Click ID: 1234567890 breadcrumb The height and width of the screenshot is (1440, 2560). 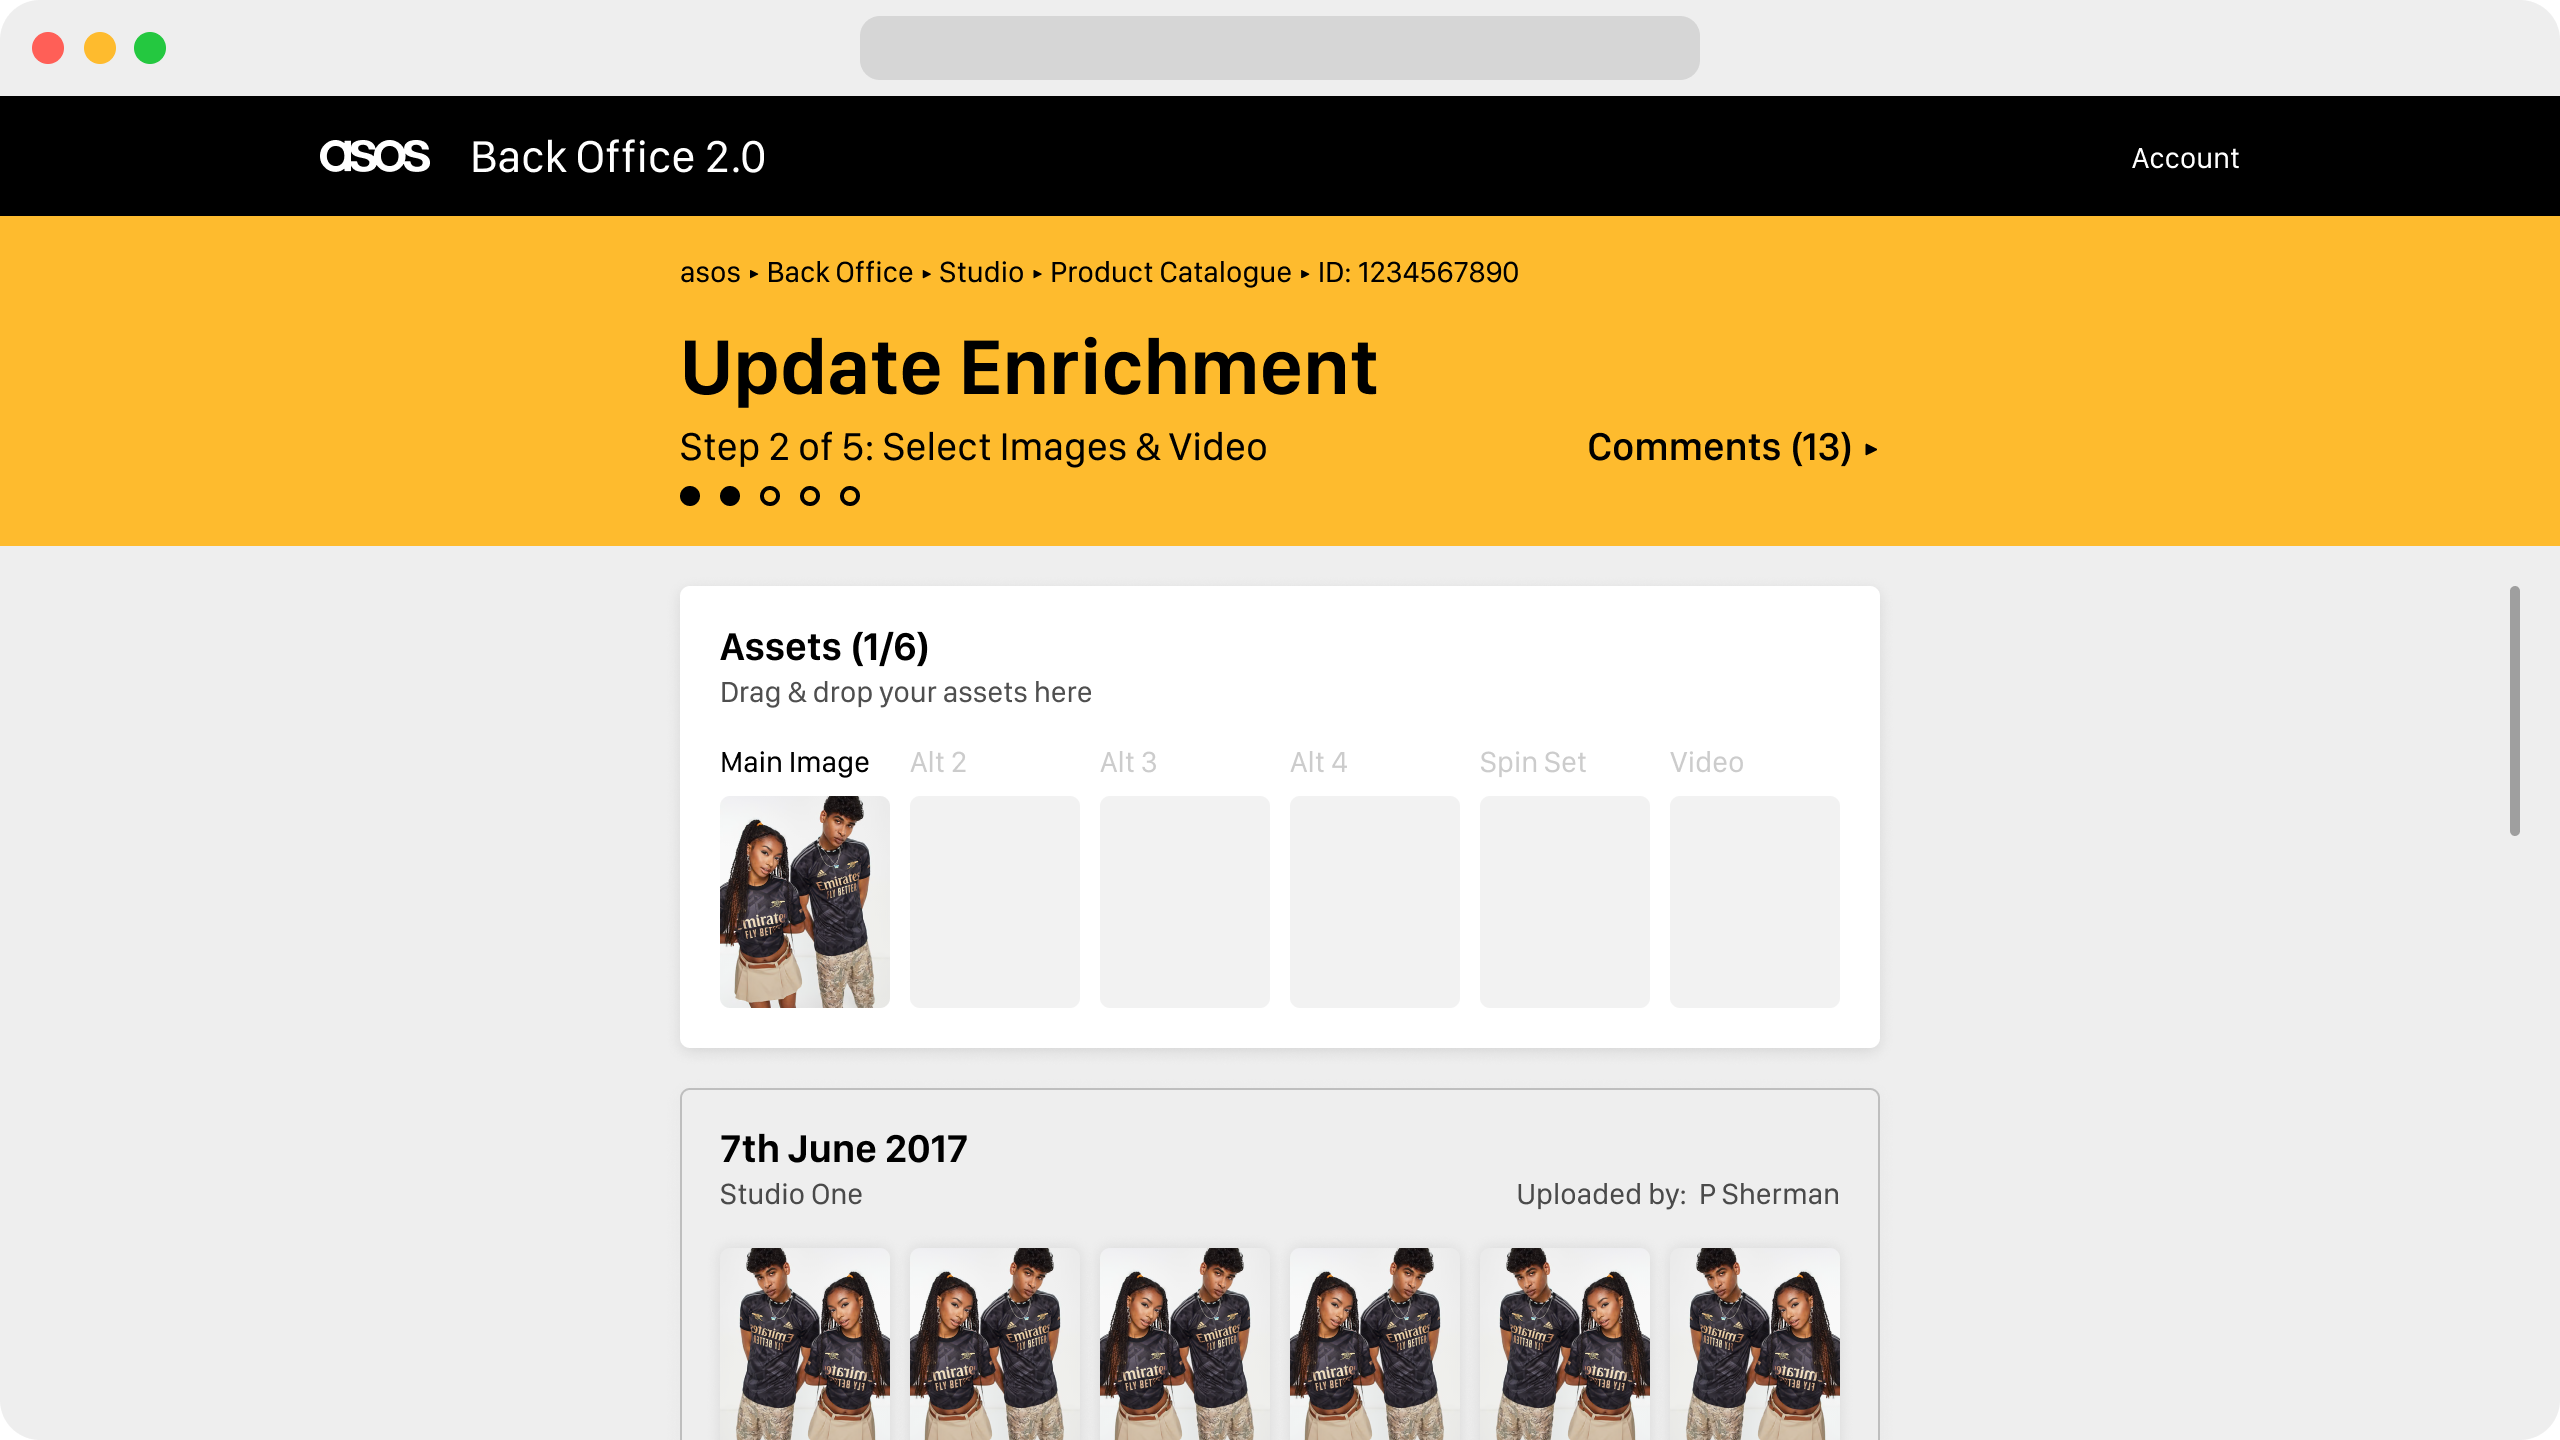(x=1418, y=272)
